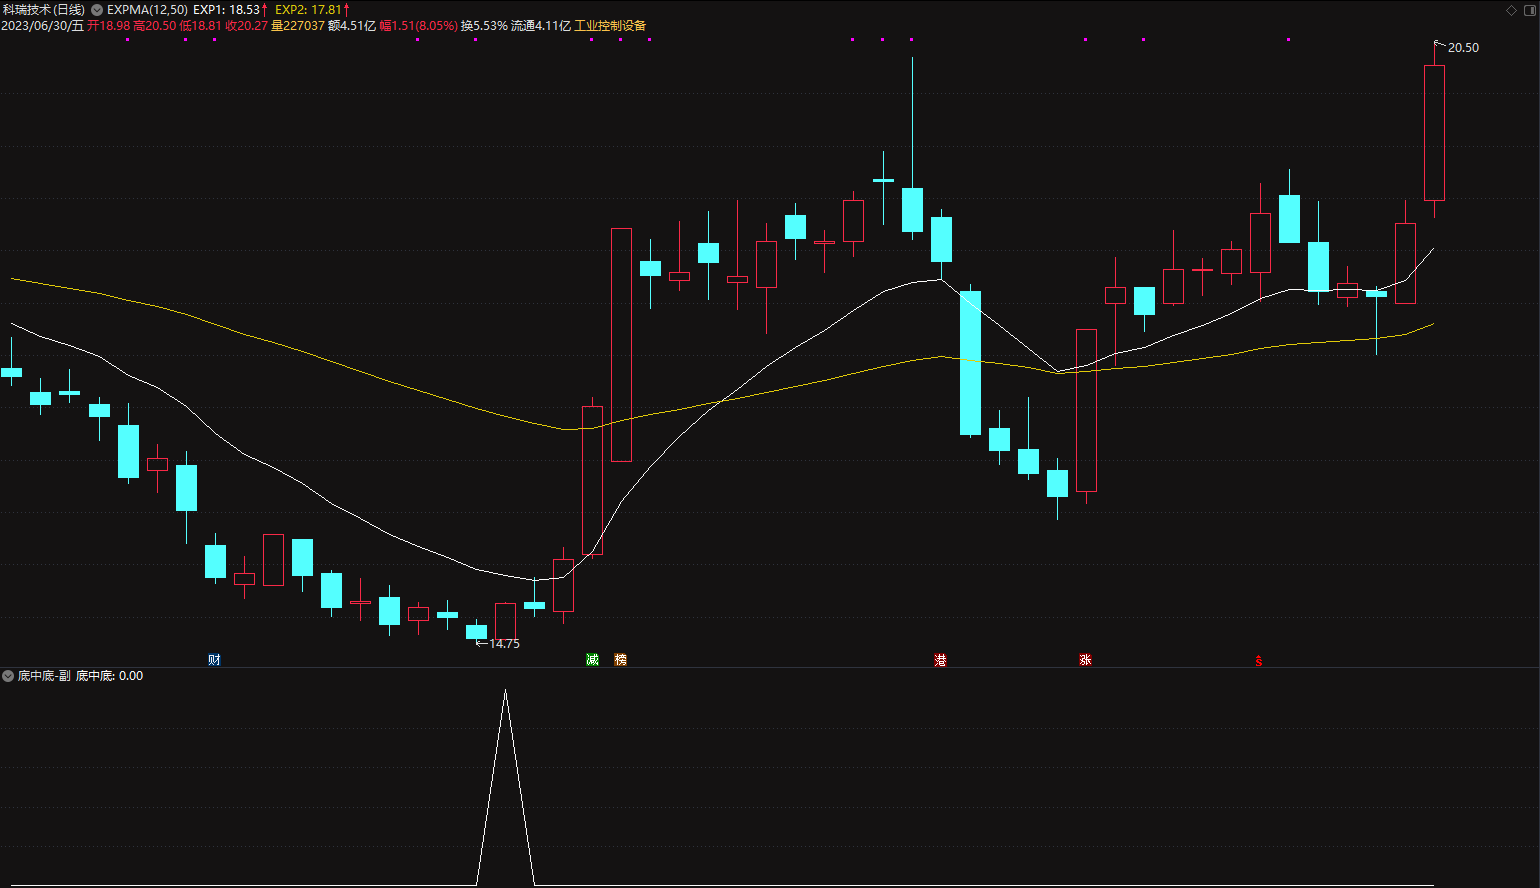Click the 涨 event marker
This screenshot has width=1540, height=888.
(x=1085, y=660)
